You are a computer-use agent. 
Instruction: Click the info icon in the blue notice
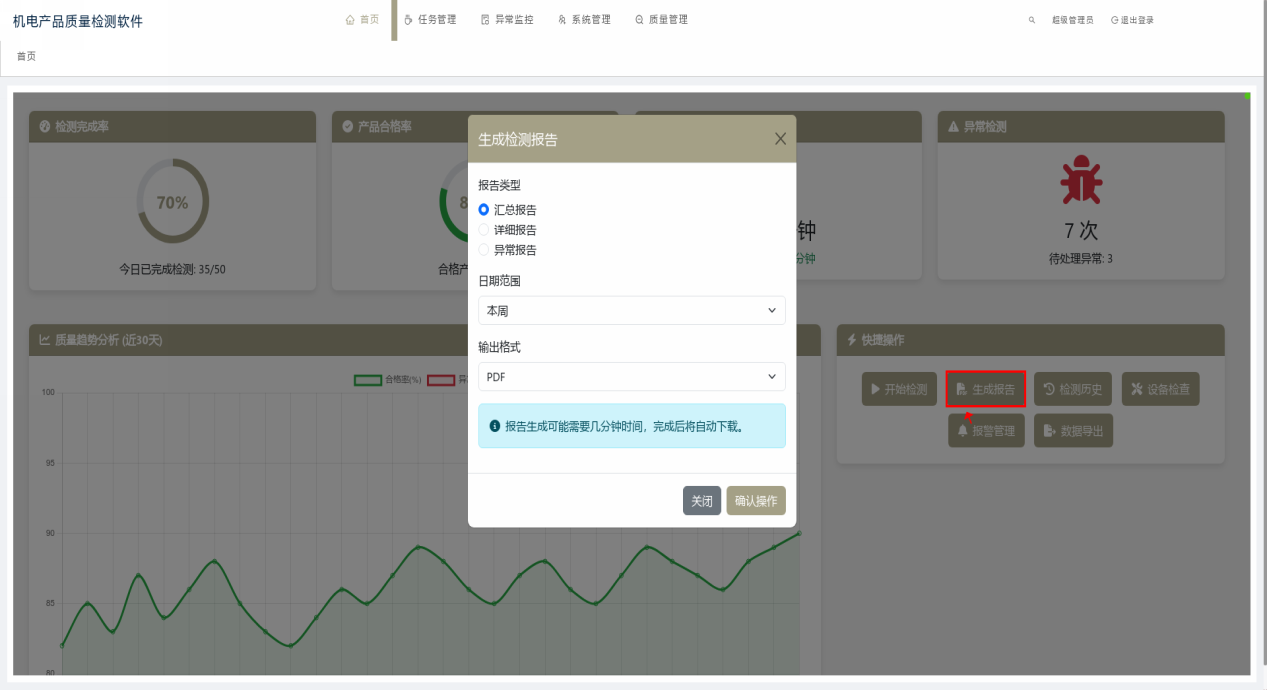point(495,426)
